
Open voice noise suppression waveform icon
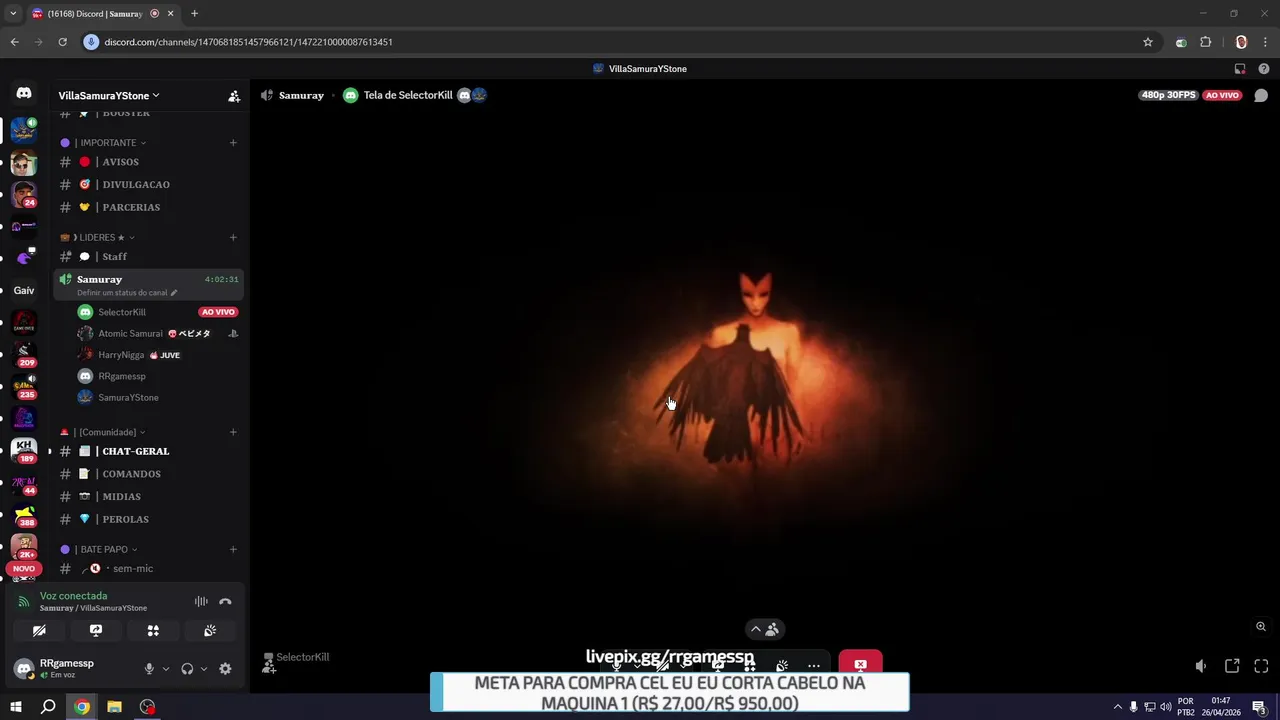click(x=201, y=602)
